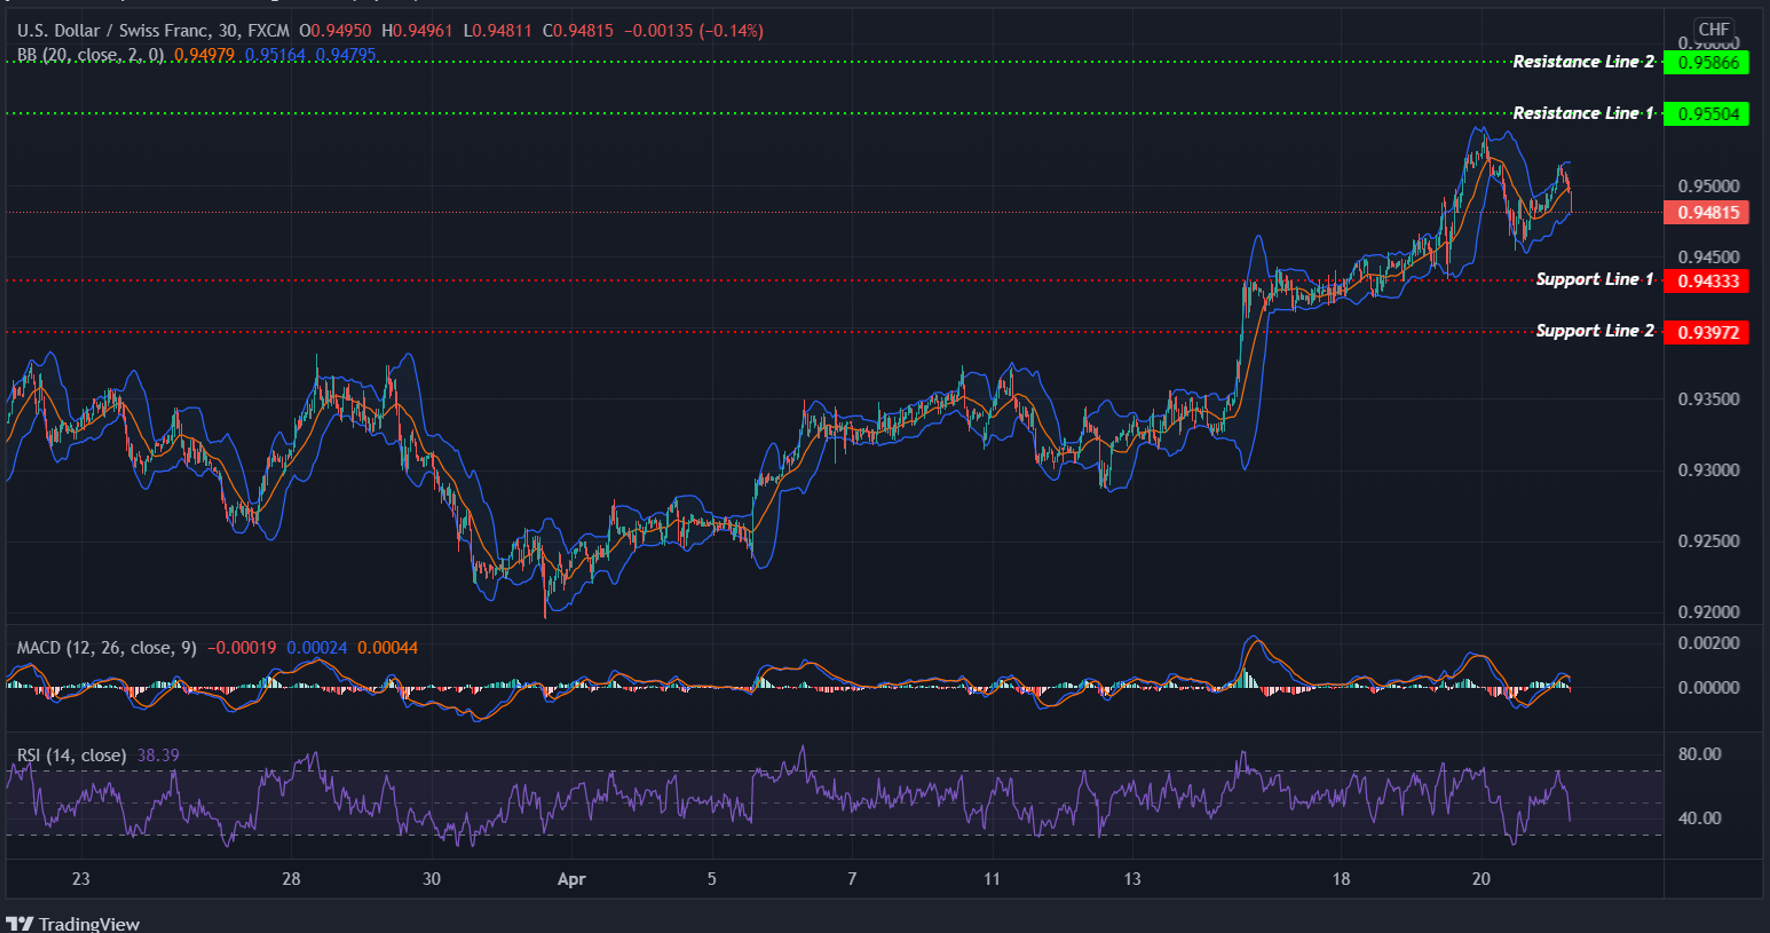Click the Apr label on the time axis

571,879
